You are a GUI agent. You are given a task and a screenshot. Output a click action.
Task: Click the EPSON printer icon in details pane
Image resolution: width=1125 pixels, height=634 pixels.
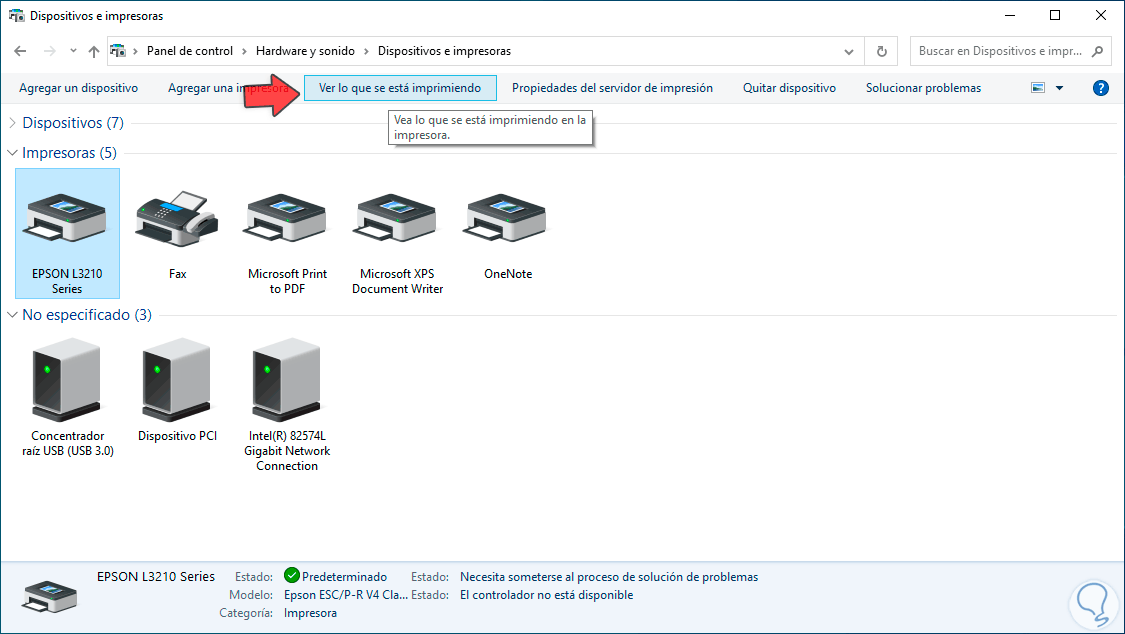(50, 596)
